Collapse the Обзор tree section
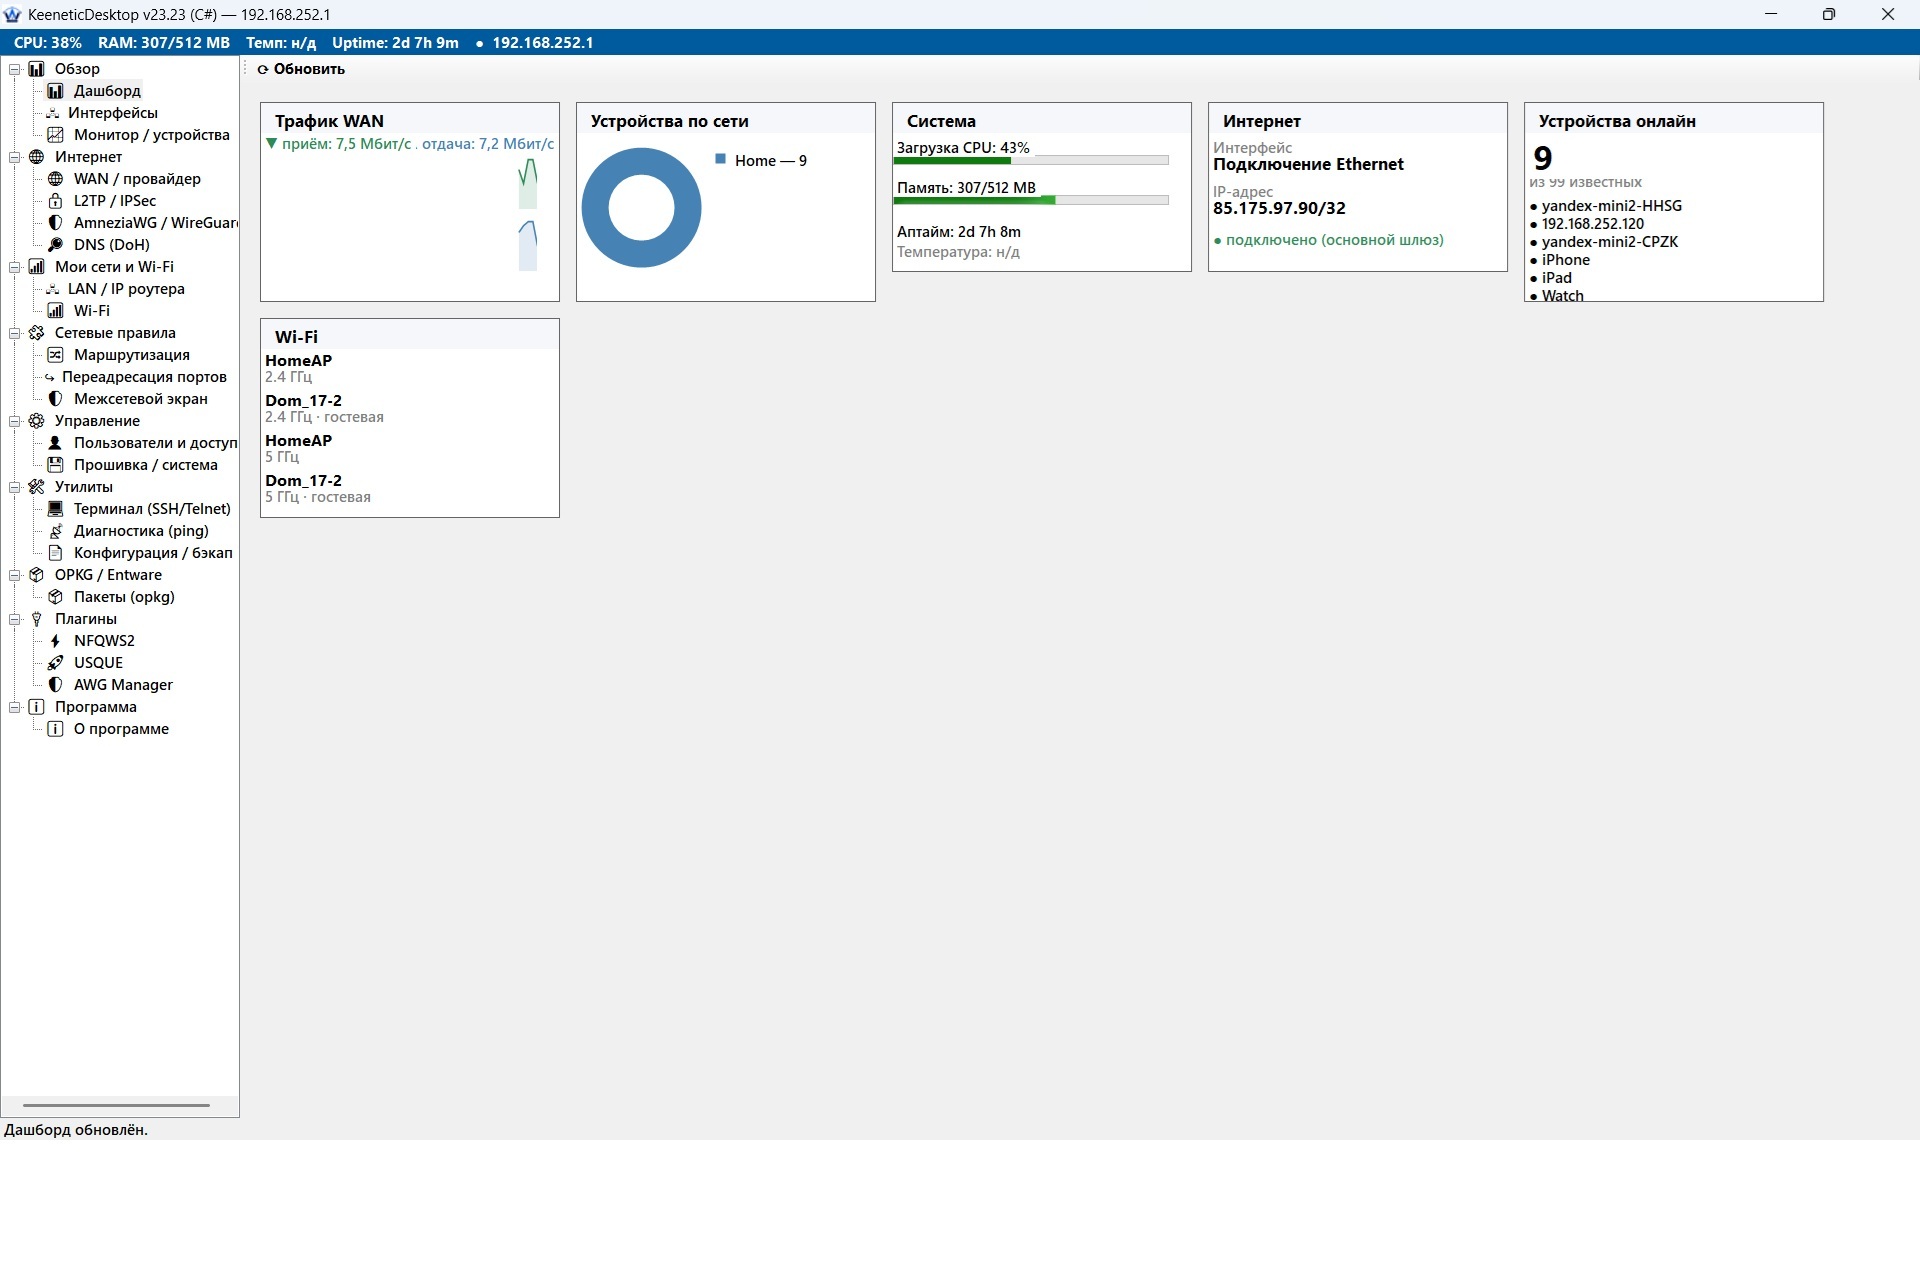Image resolution: width=1920 pixels, height=1280 pixels. coord(15,69)
